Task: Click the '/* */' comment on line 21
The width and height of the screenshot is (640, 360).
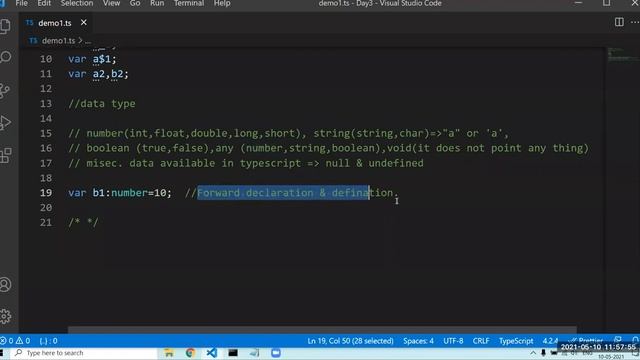Action: [83, 222]
